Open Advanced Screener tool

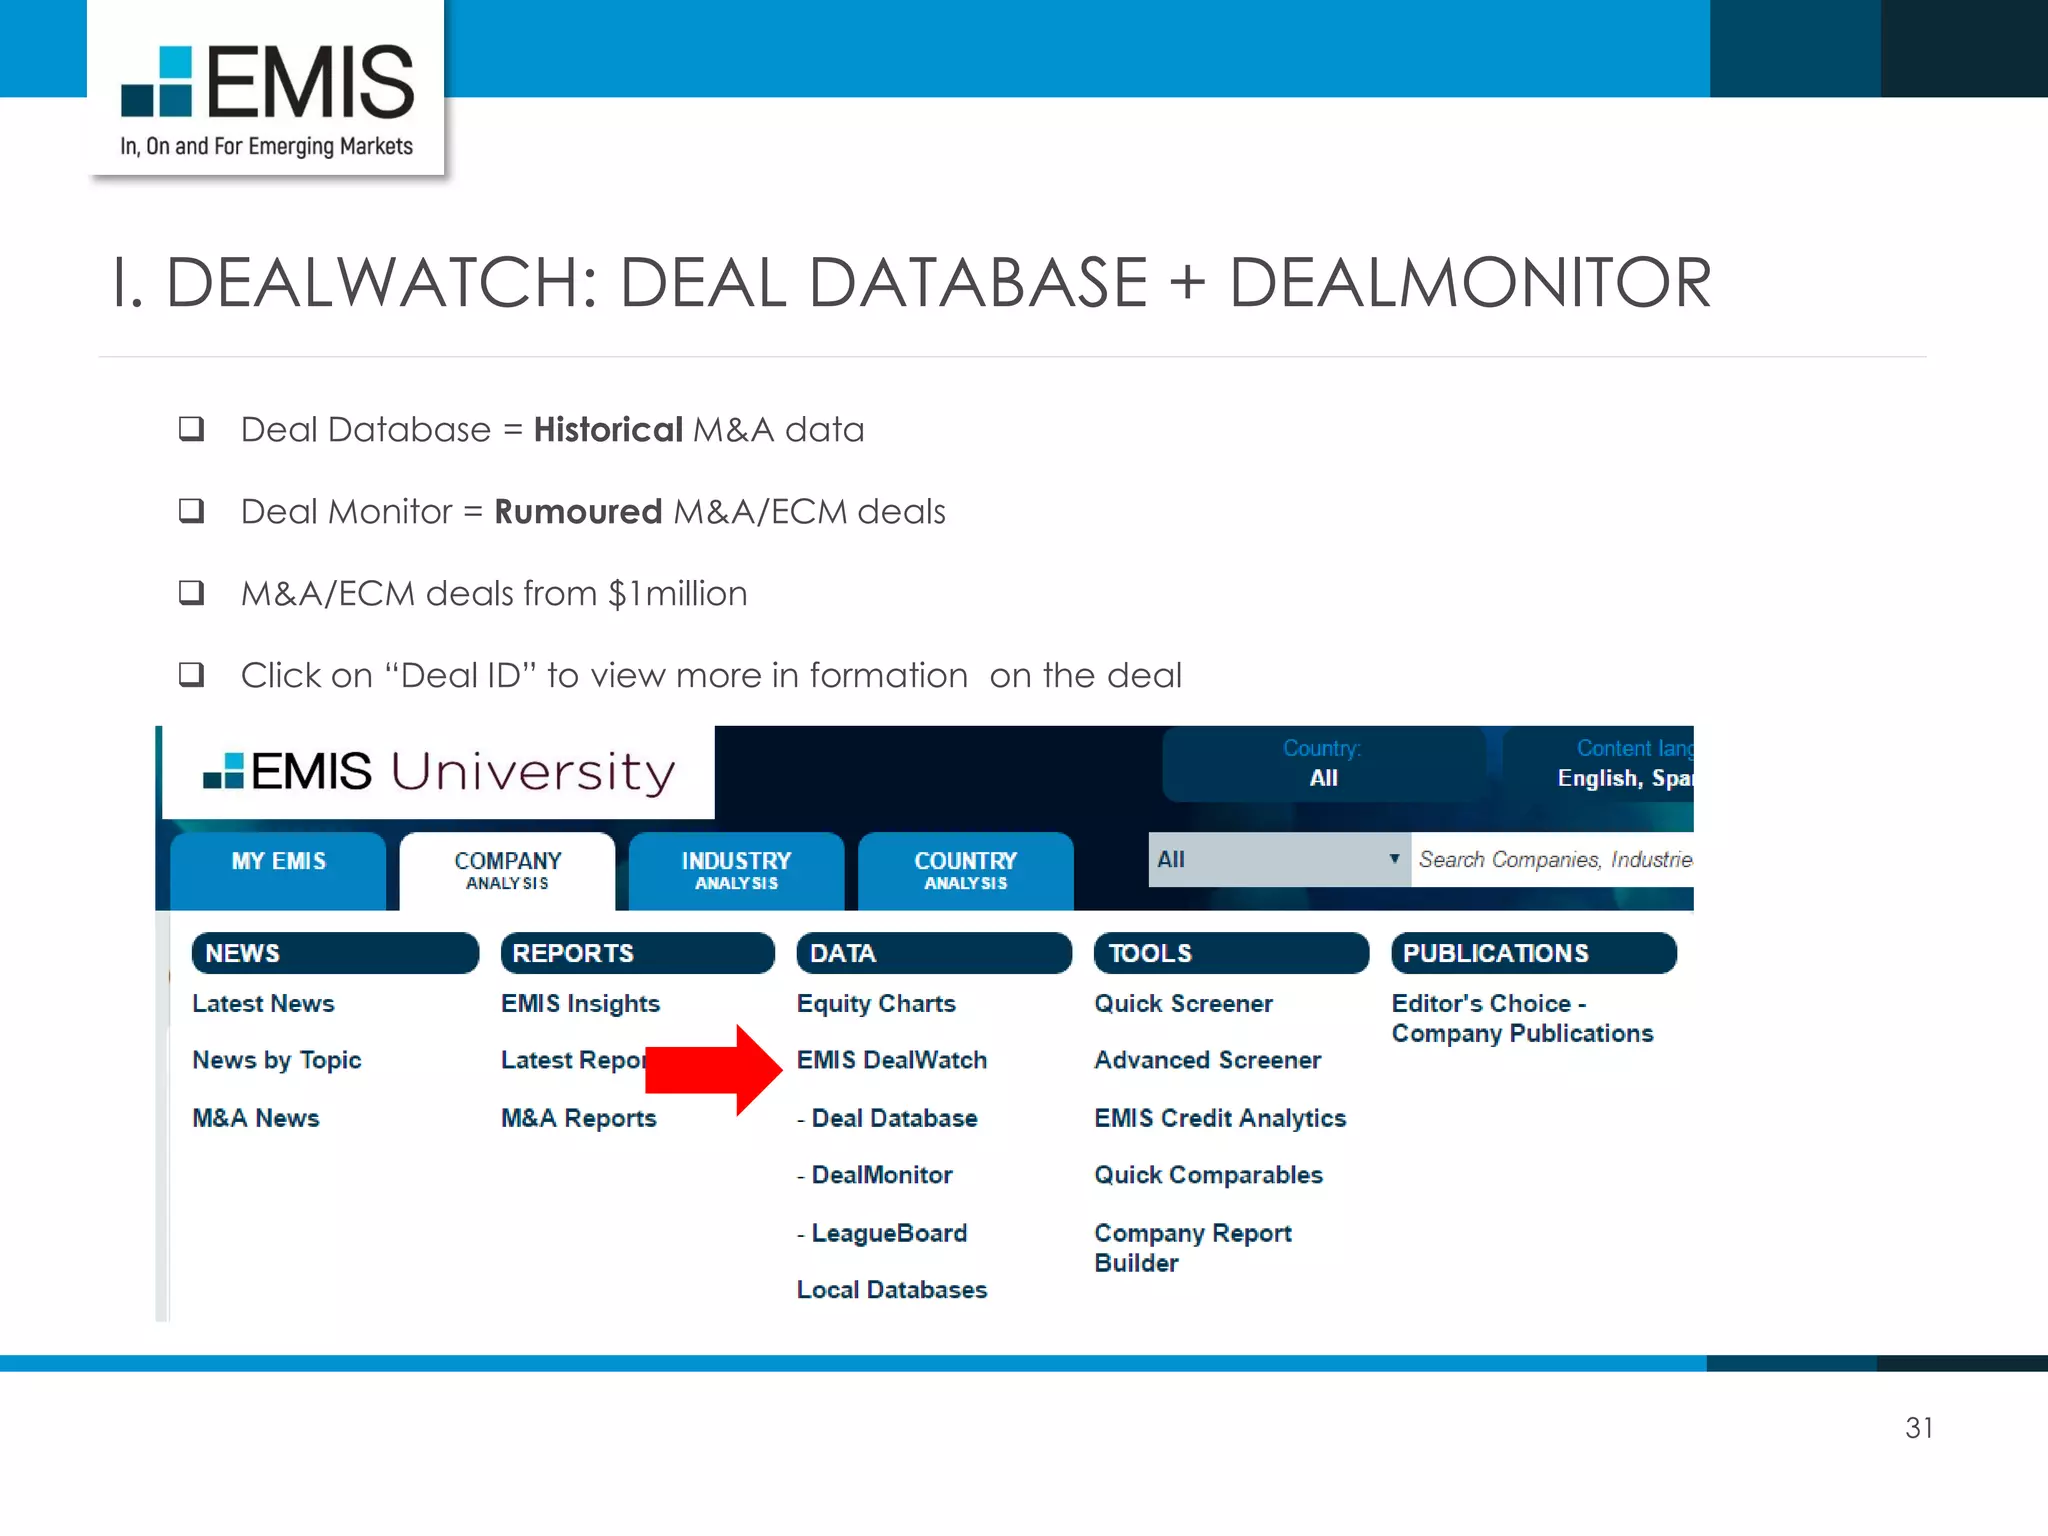point(1208,1060)
